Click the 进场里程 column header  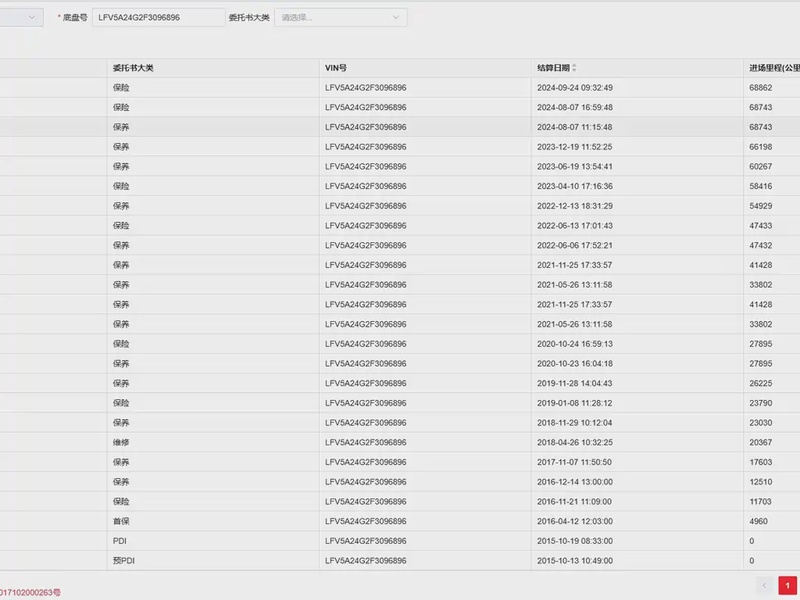pos(774,68)
